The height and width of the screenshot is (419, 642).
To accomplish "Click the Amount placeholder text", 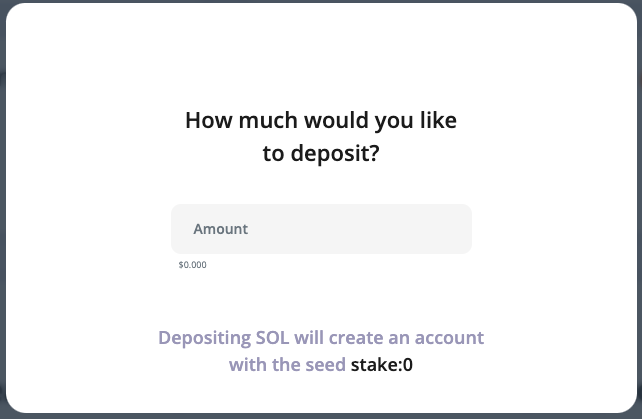I will pyautogui.click(x=221, y=229).
